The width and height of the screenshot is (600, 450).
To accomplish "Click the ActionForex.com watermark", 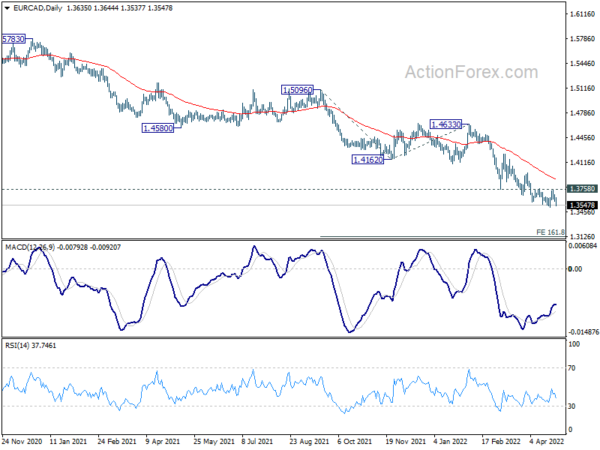I will (471, 72).
